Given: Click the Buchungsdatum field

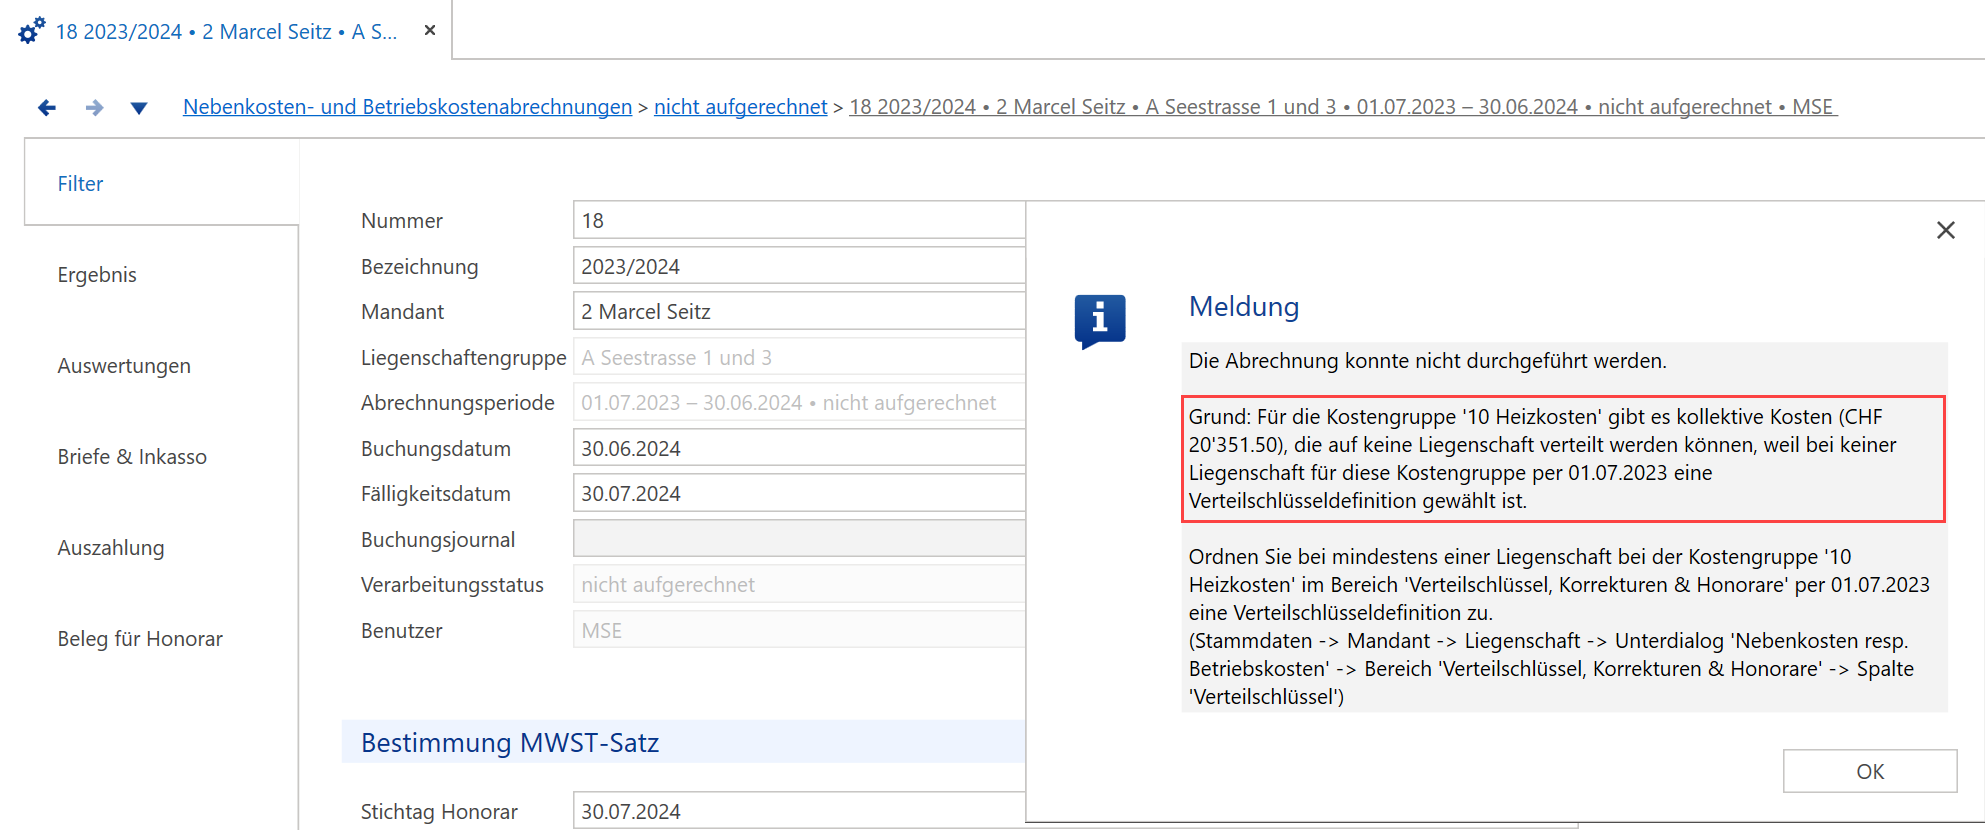Looking at the screenshot, I should pyautogui.click(x=799, y=448).
